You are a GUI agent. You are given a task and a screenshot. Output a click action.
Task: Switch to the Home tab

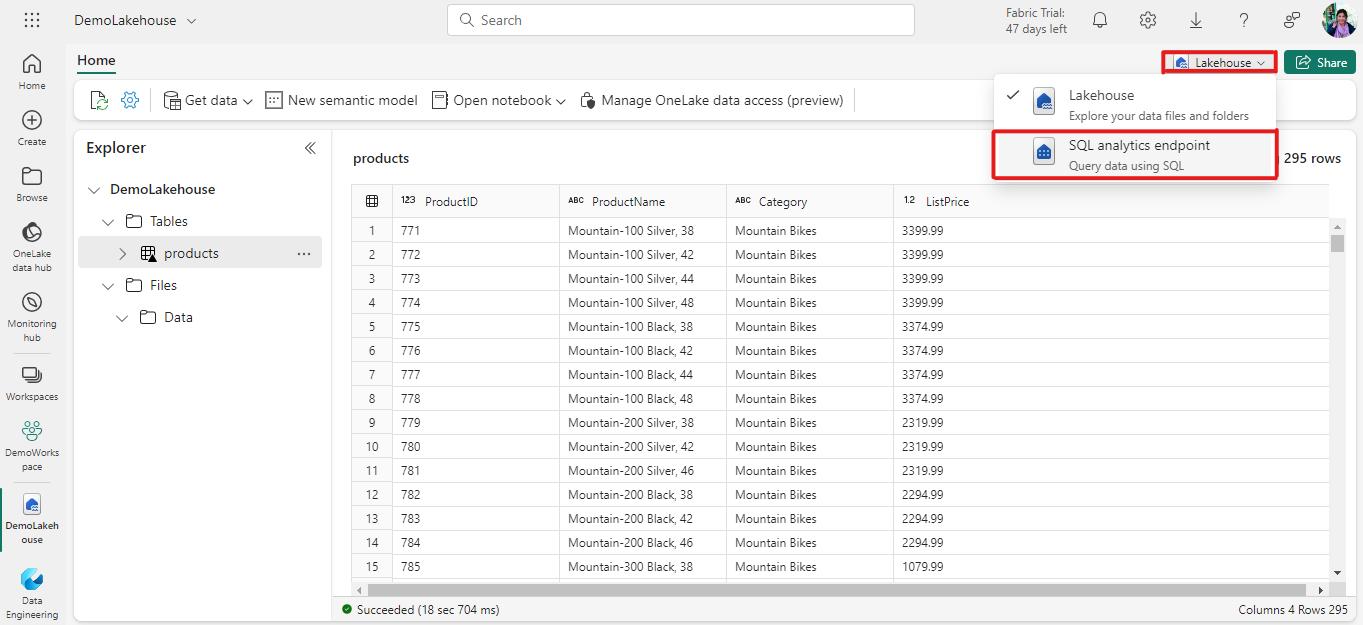[x=96, y=60]
